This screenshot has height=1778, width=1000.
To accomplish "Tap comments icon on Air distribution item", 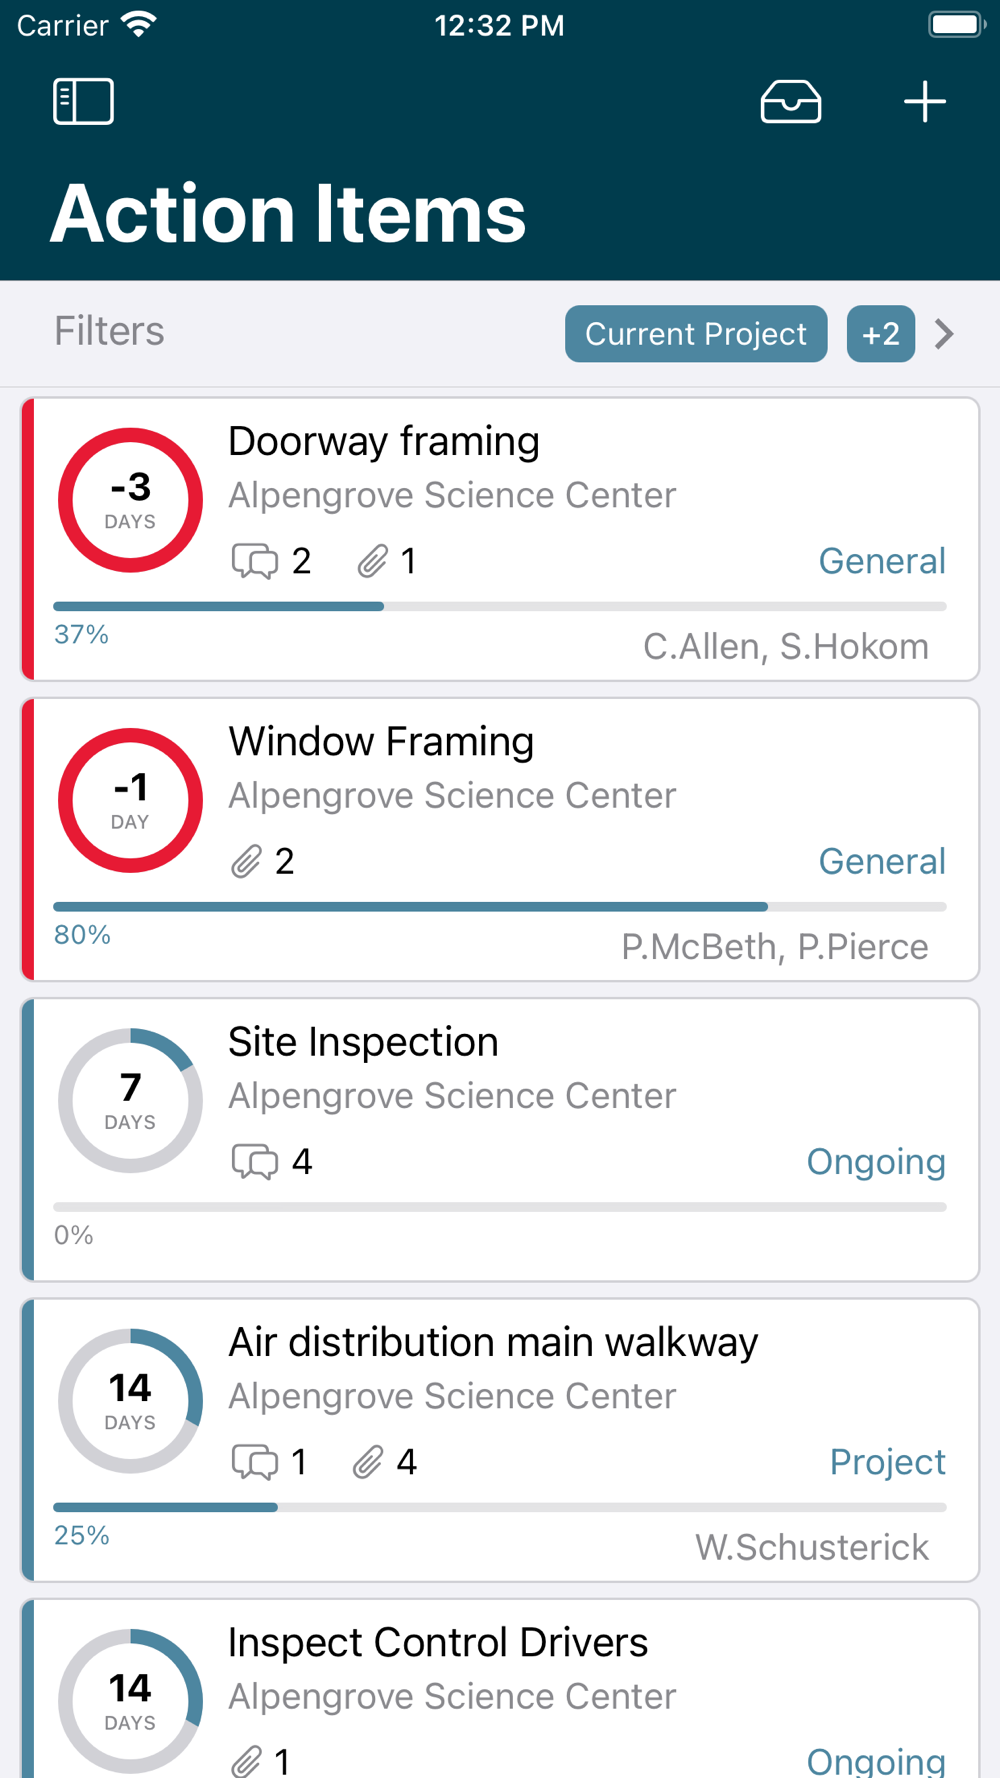I will coord(255,1462).
